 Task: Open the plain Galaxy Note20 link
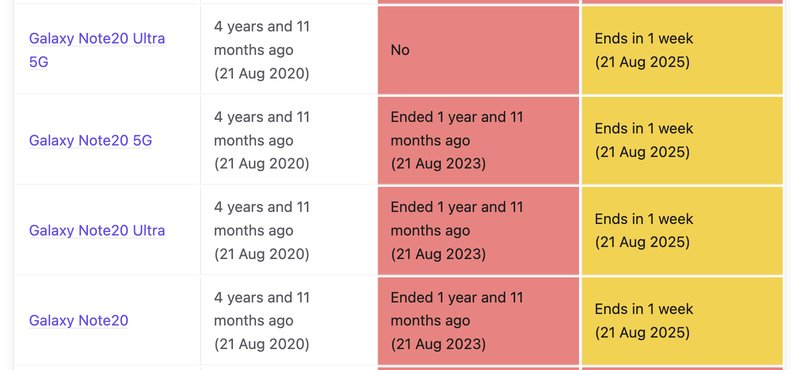(x=79, y=320)
